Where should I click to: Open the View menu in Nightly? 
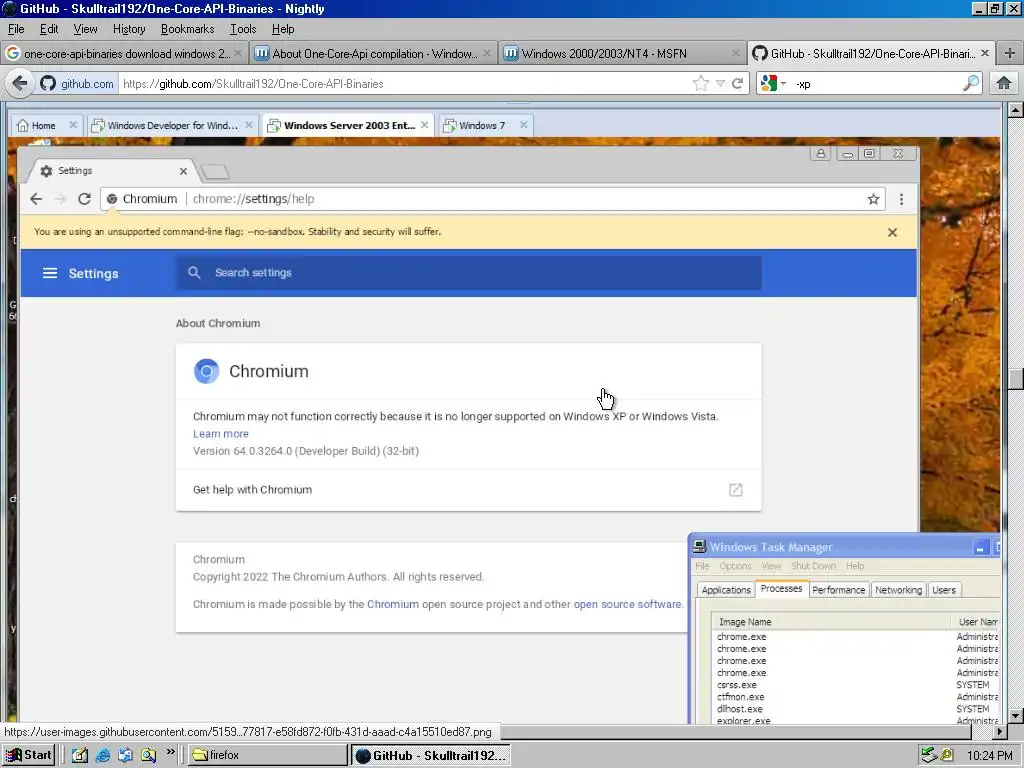point(85,29)
